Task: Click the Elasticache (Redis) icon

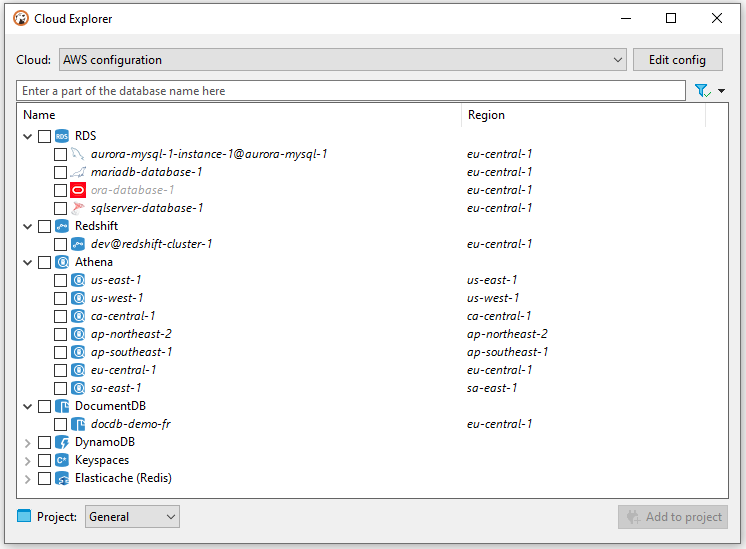Action: 62,478
